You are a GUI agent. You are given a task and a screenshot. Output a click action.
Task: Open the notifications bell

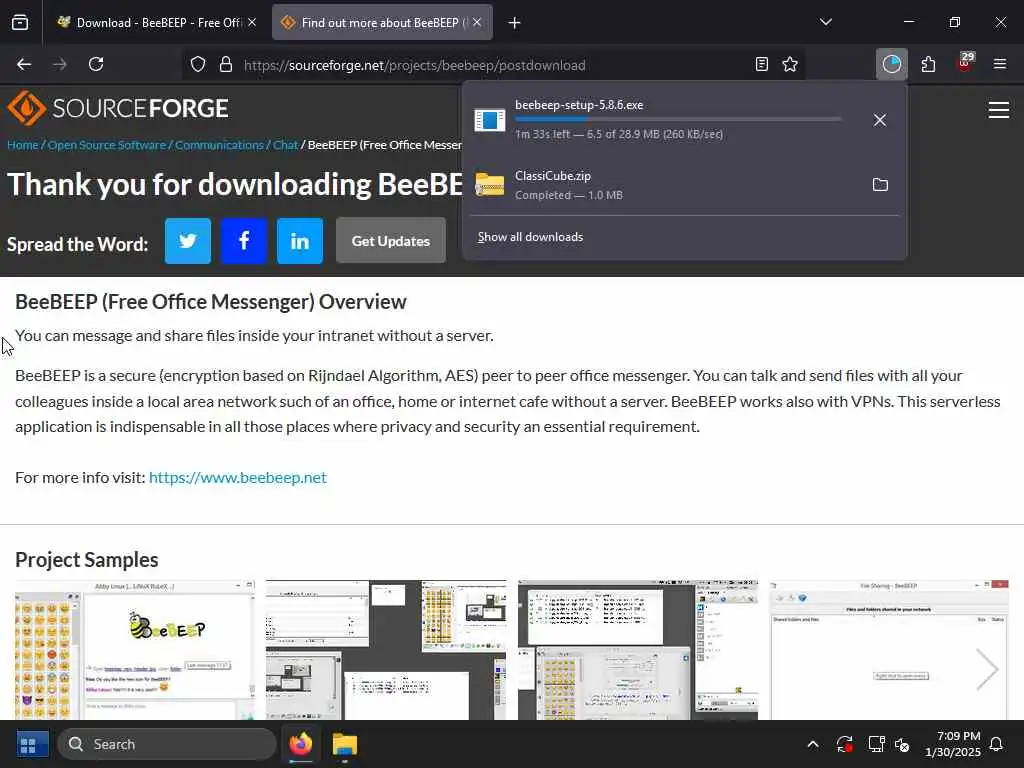coord(997,744)
